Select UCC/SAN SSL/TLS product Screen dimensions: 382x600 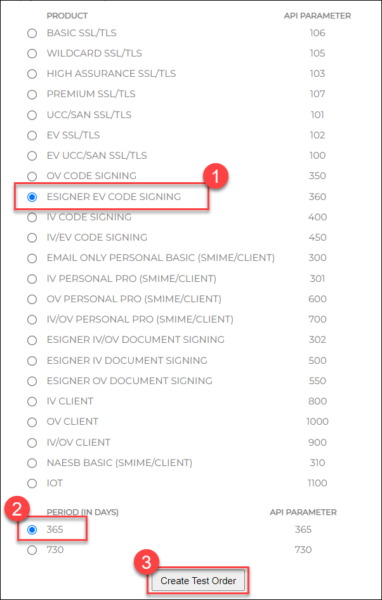pos(32,115)
